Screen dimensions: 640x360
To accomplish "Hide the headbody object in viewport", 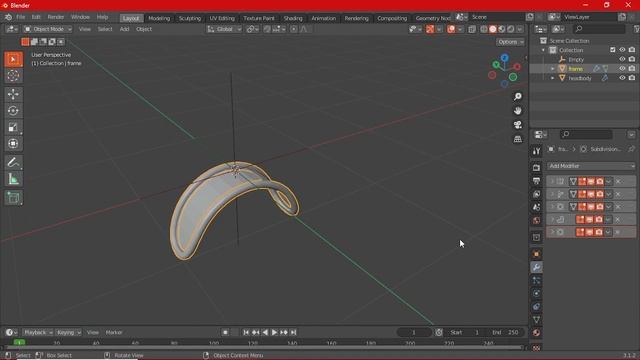I will 622,78.
